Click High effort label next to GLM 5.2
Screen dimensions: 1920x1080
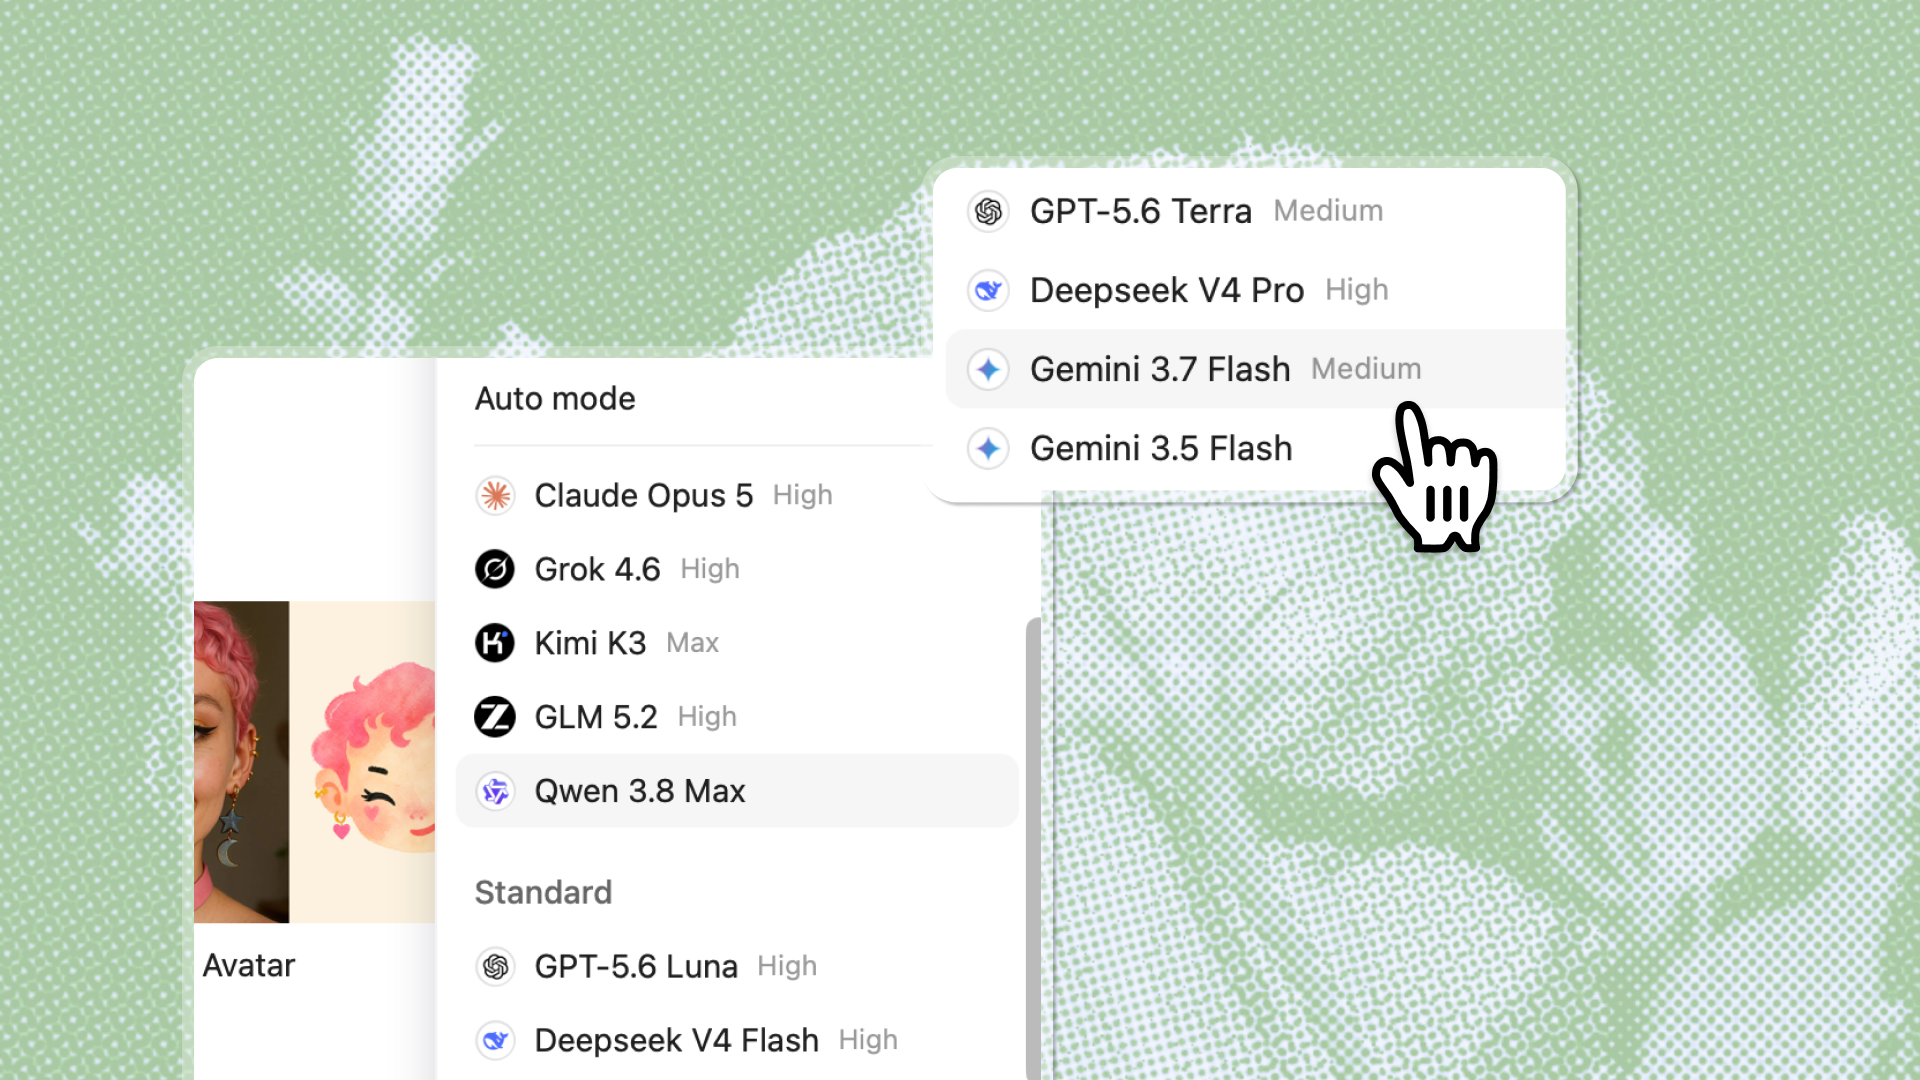(x=707, y=717)
